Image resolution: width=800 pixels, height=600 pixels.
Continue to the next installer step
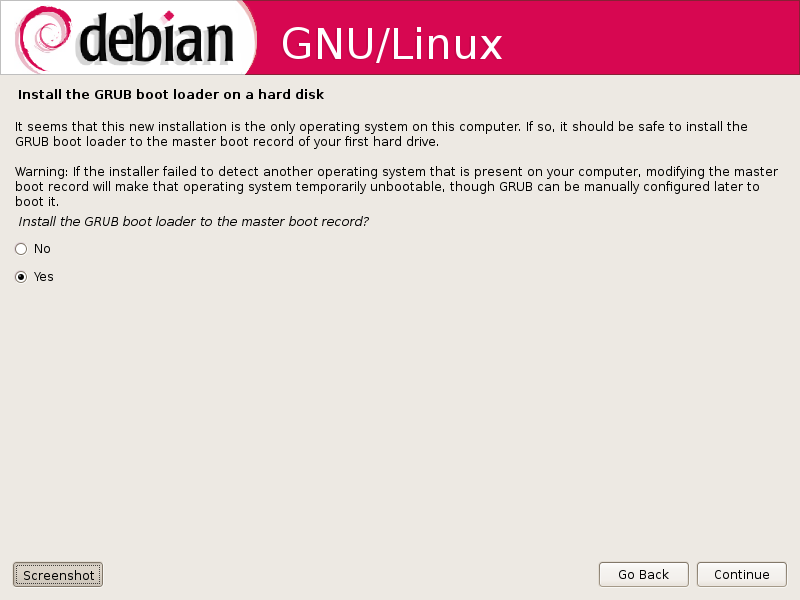click(741, 574)
